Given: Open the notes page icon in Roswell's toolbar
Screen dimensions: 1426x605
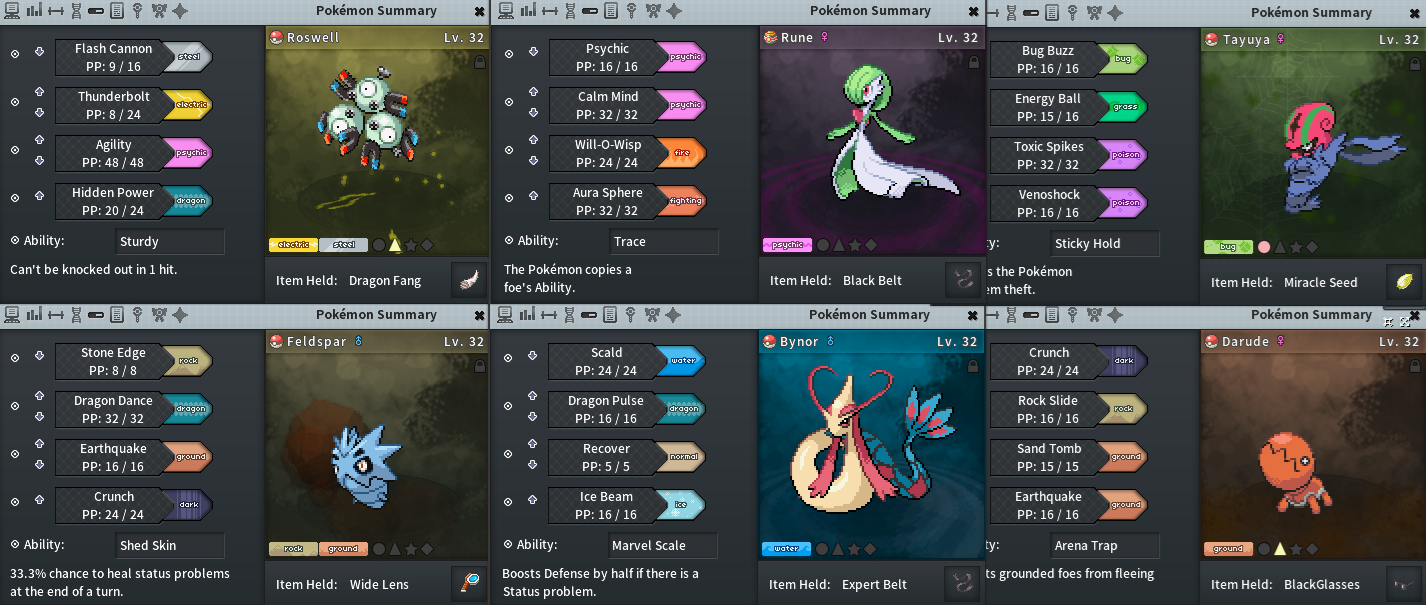Looking at the screenshot, I should pyautogui.click(x=117, y=11).
